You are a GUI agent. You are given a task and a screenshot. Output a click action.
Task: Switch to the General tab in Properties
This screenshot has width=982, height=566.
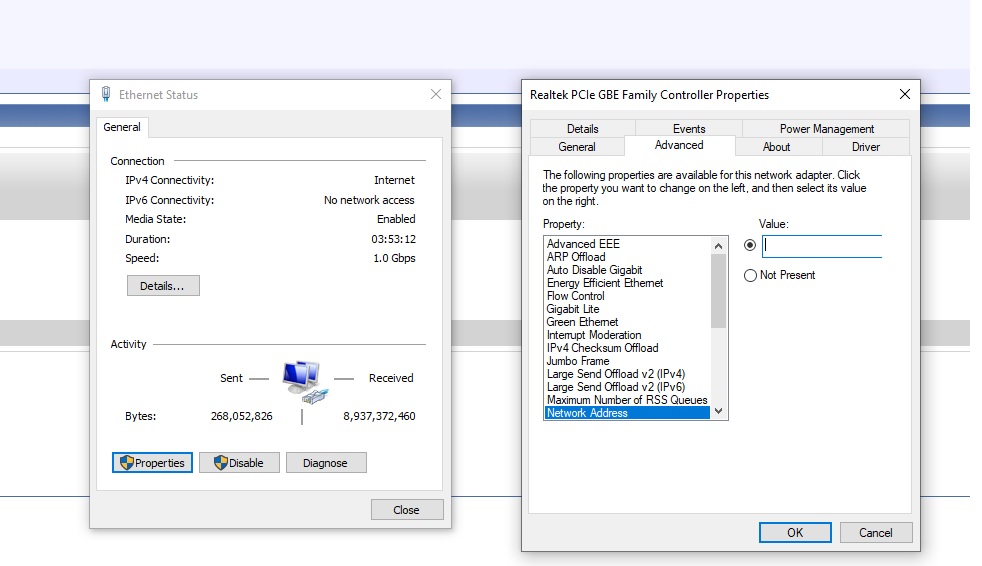[x=577, y=147]
